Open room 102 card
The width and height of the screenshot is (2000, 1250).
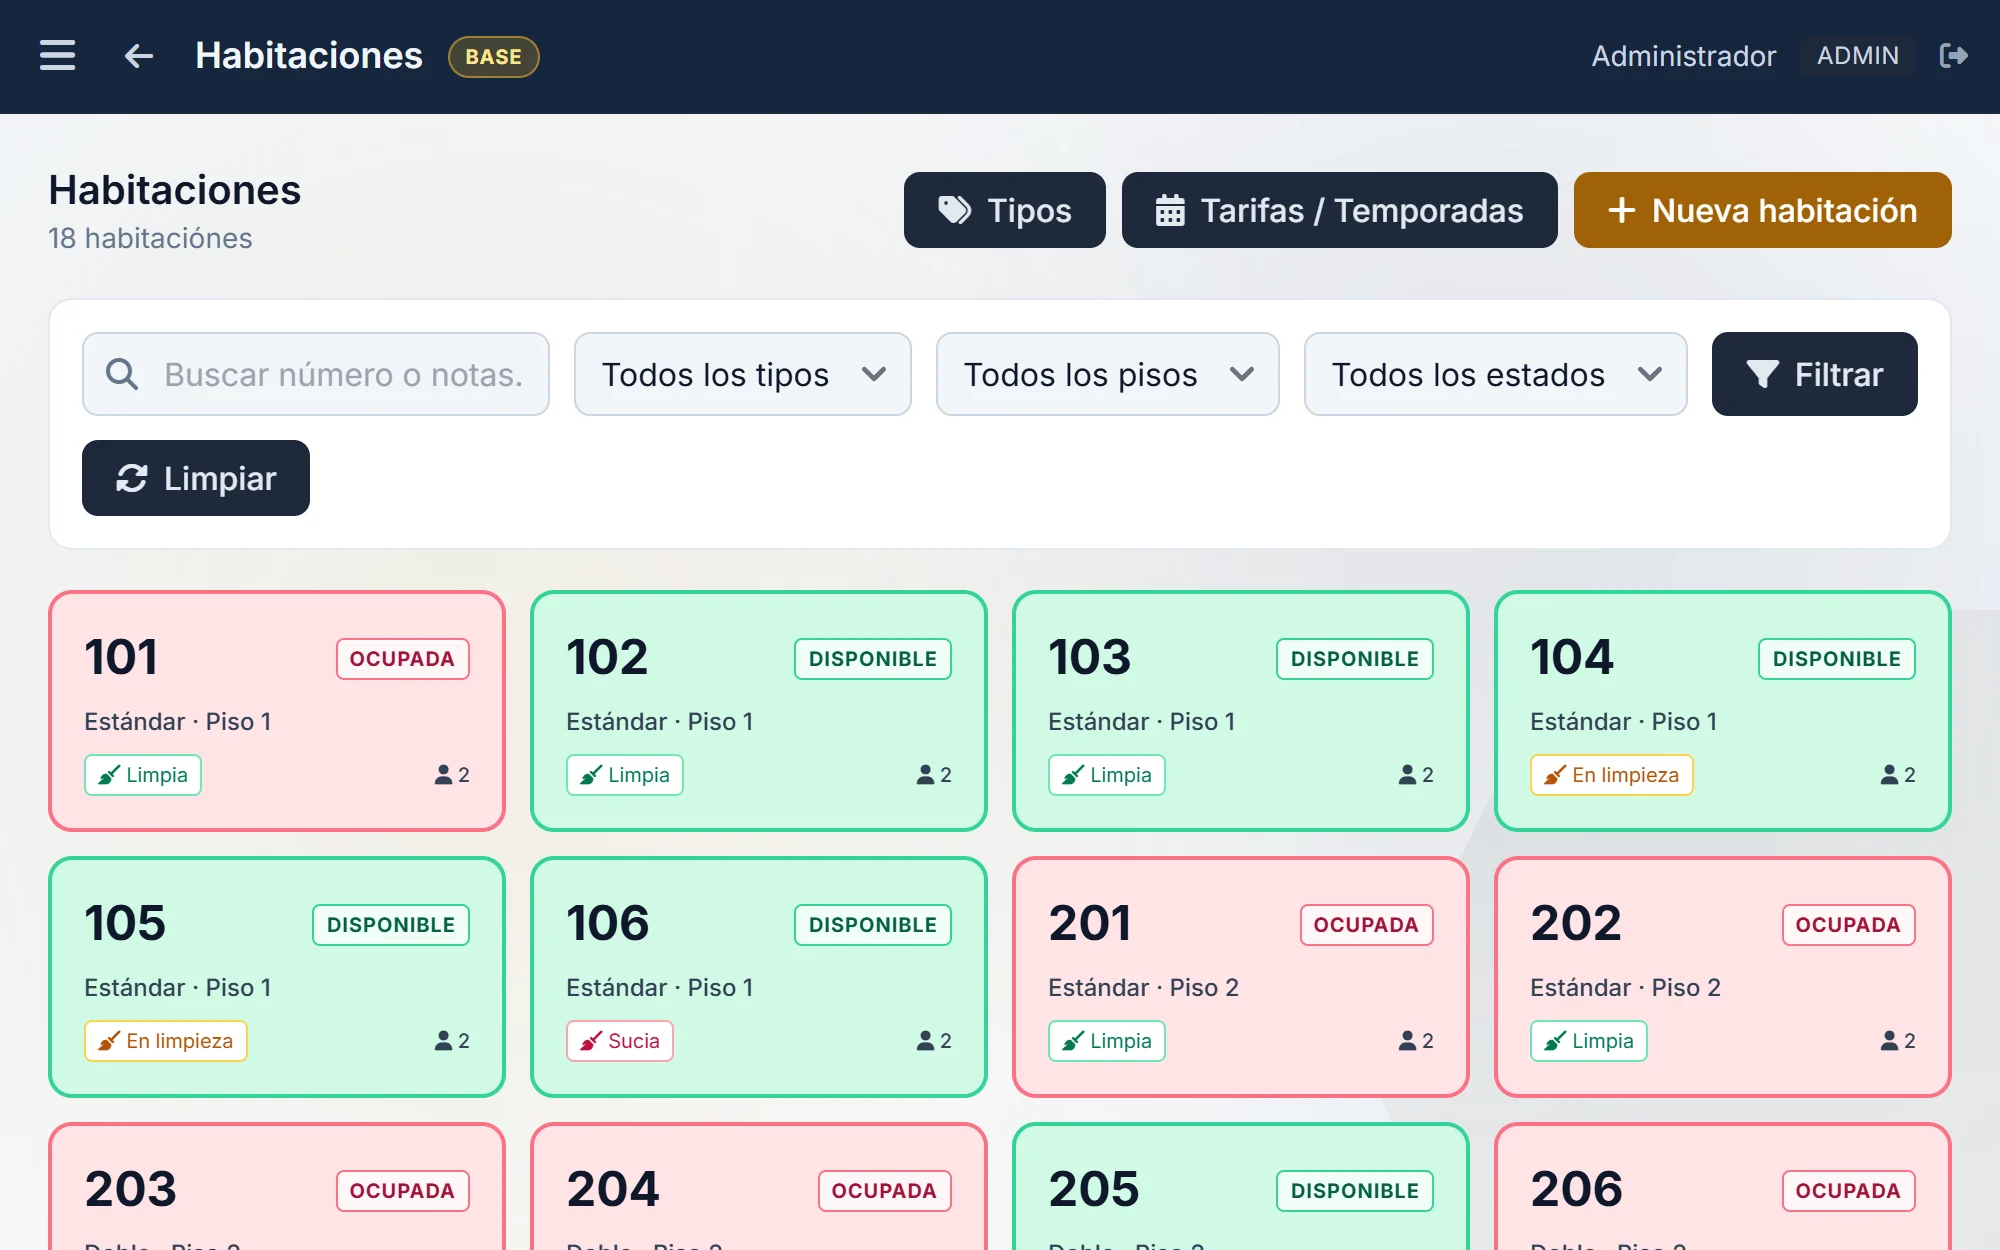759,711
